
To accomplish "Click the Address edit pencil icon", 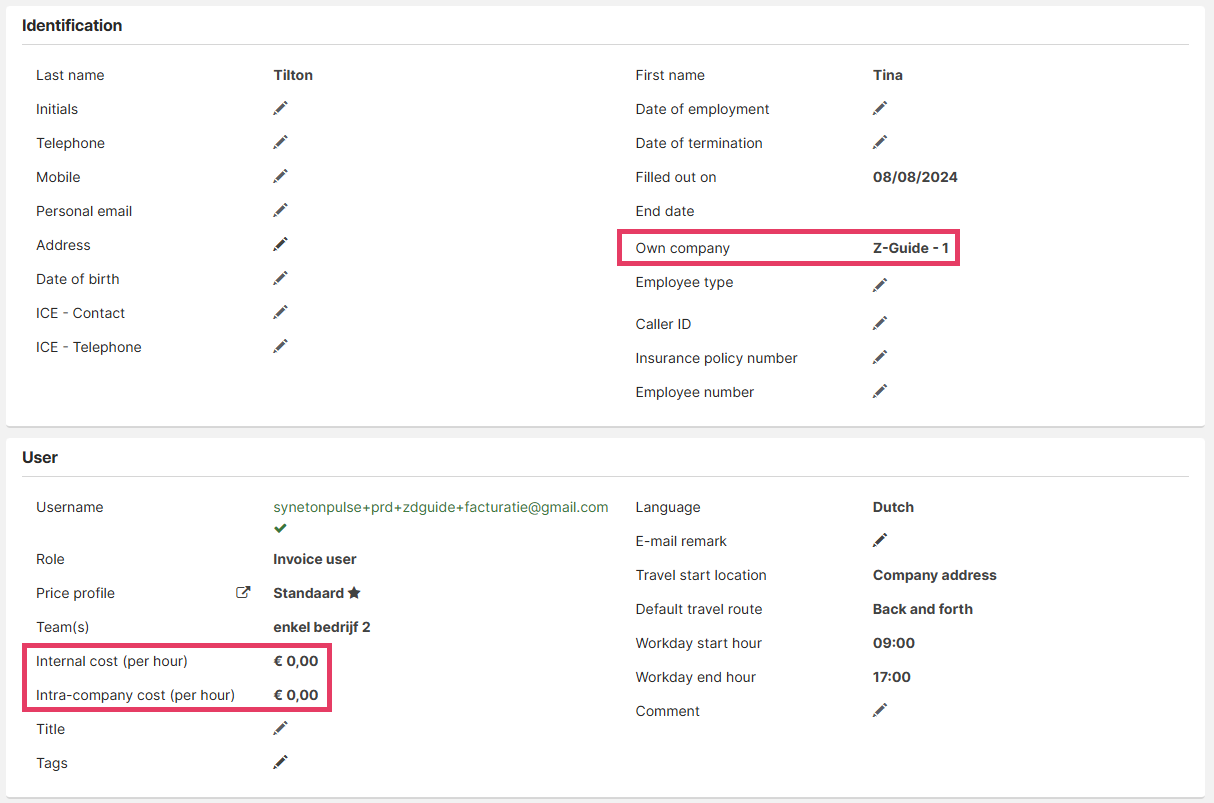I will point(280,244).
